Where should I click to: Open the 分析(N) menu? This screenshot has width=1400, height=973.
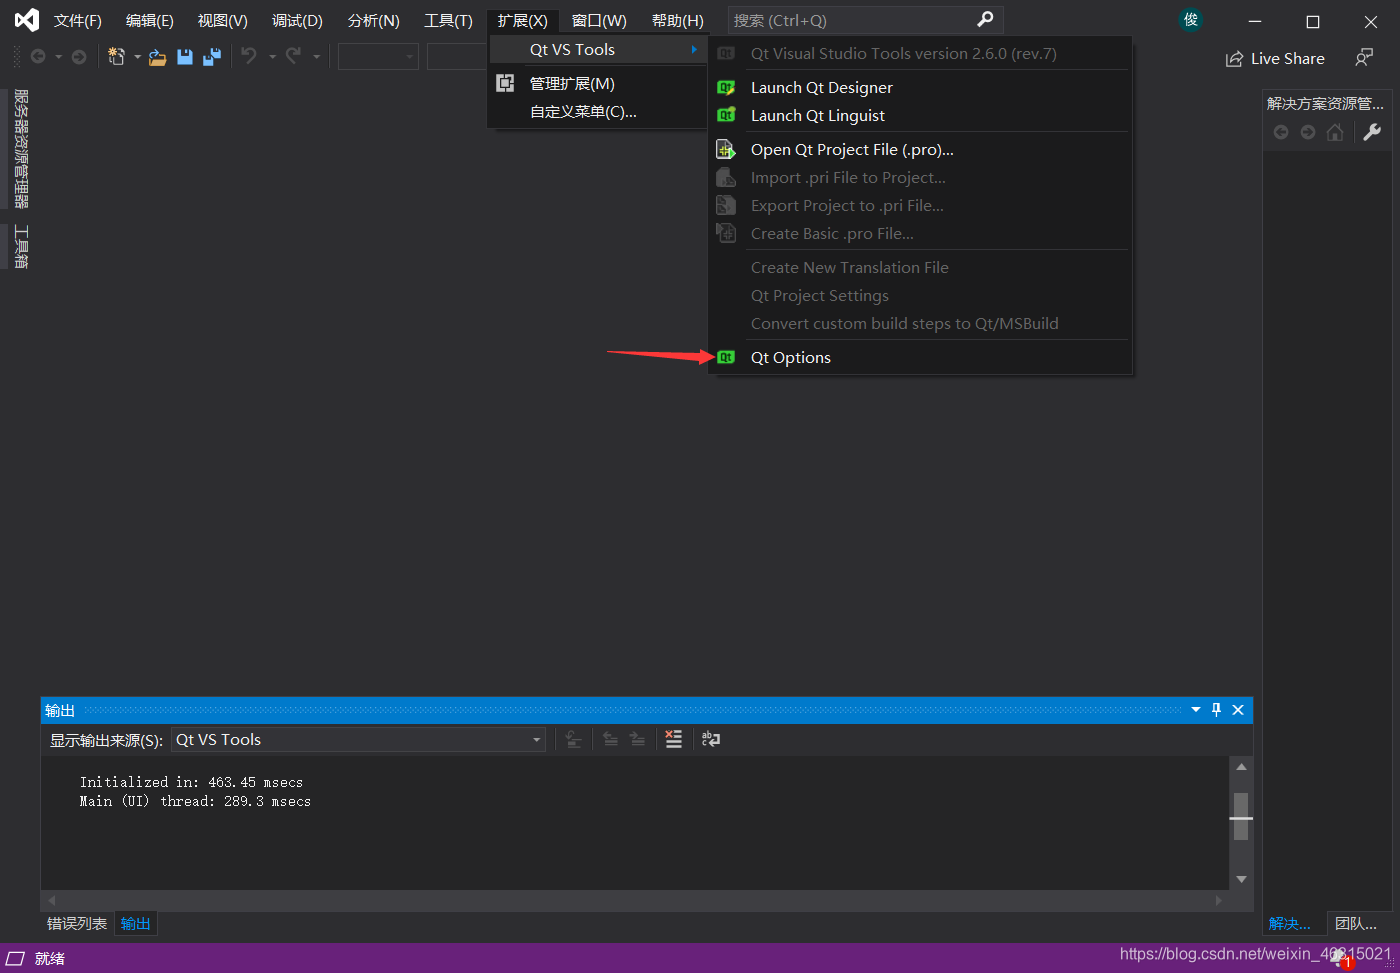pos(374,21)
